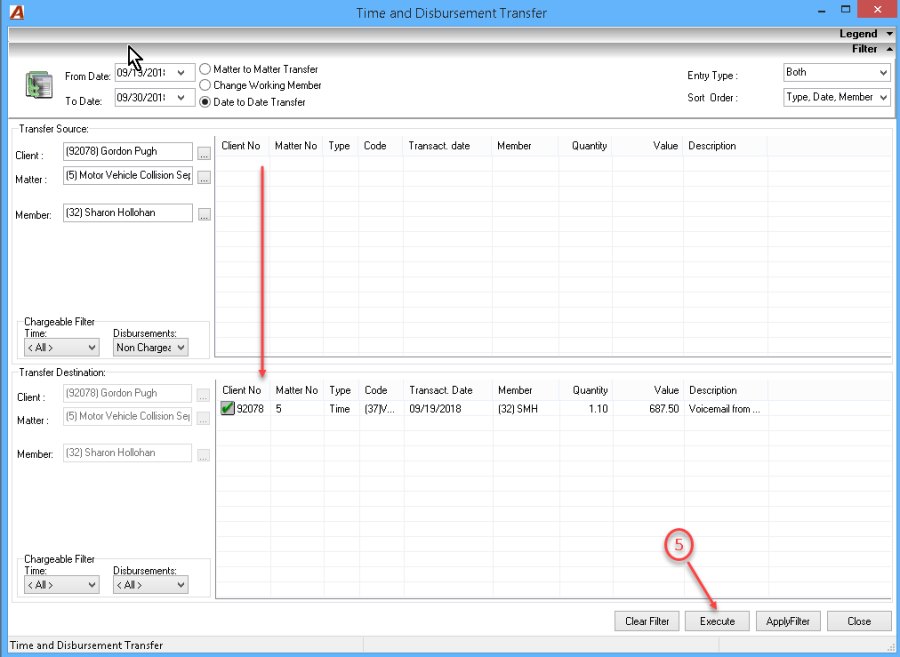The width and height of the screenshot is (900, 657).
Task: Click the transfer icon beside From Date
Action: [x=39, y=84]
